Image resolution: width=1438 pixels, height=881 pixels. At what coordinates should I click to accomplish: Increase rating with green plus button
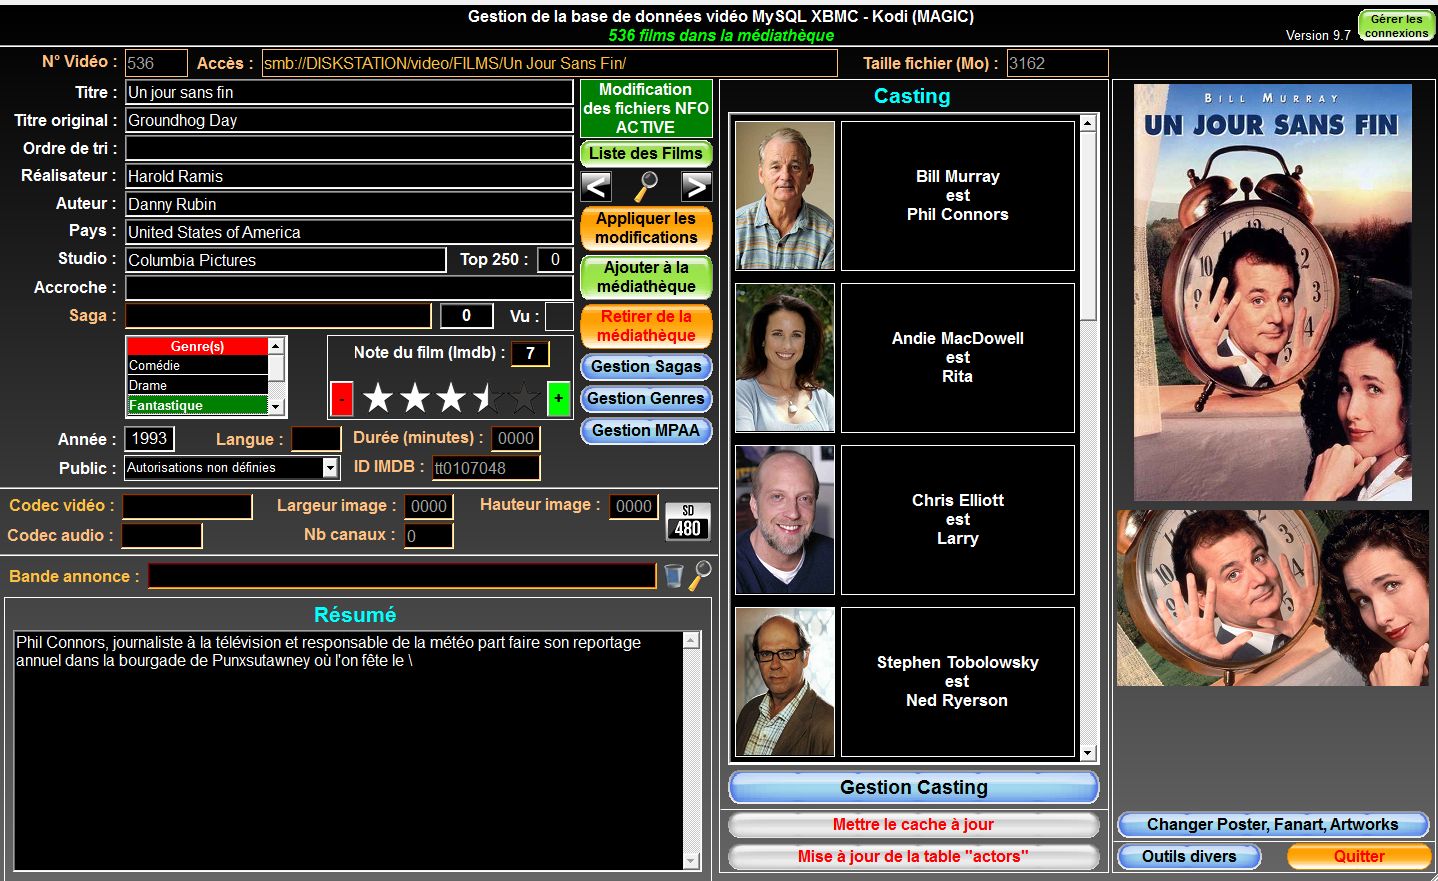click(x=558, y=398)
